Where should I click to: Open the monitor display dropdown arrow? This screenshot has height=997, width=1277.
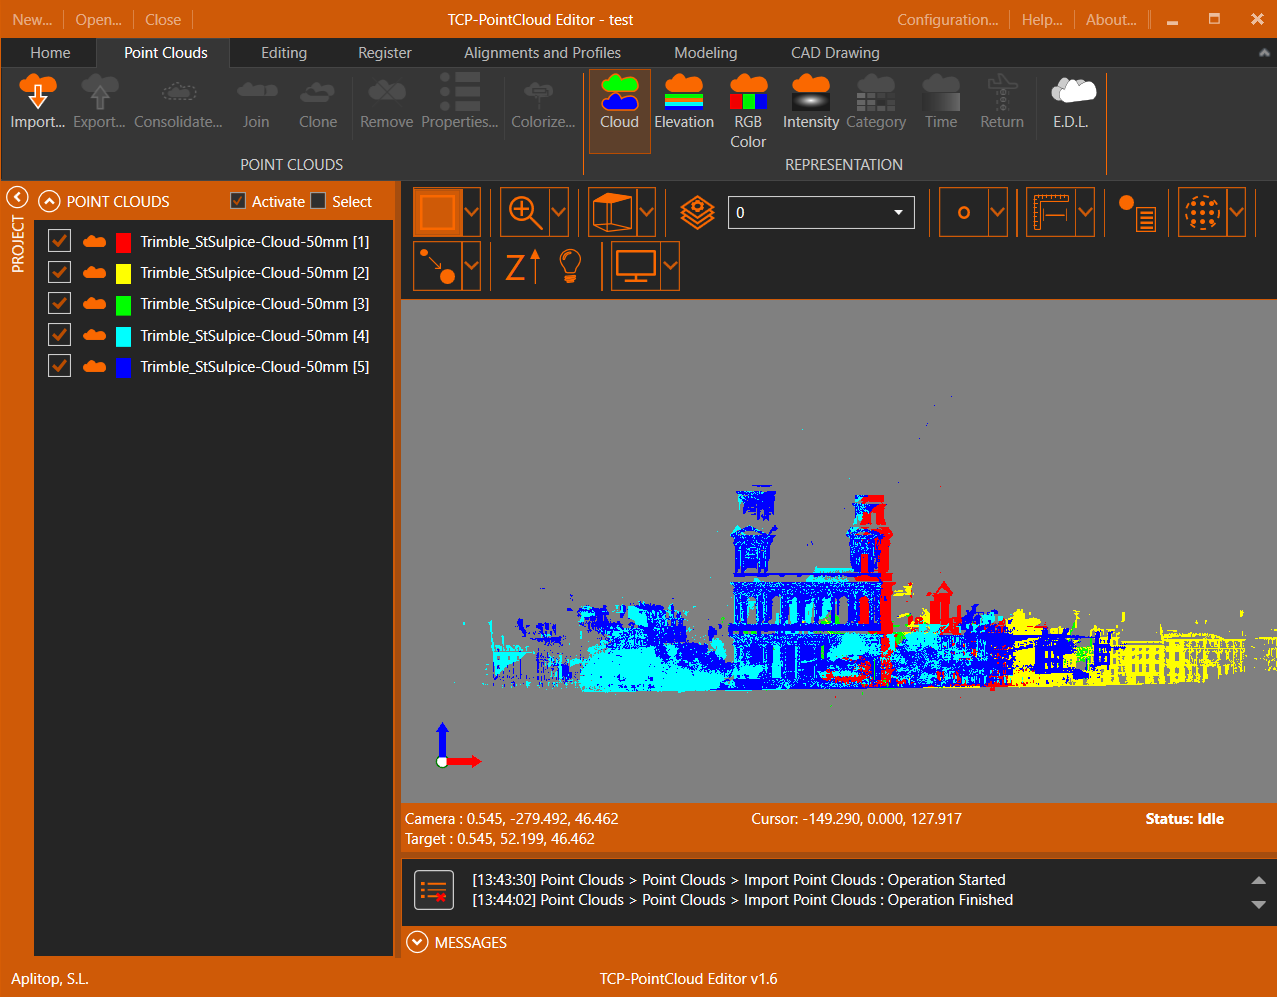tap(670, 266)
